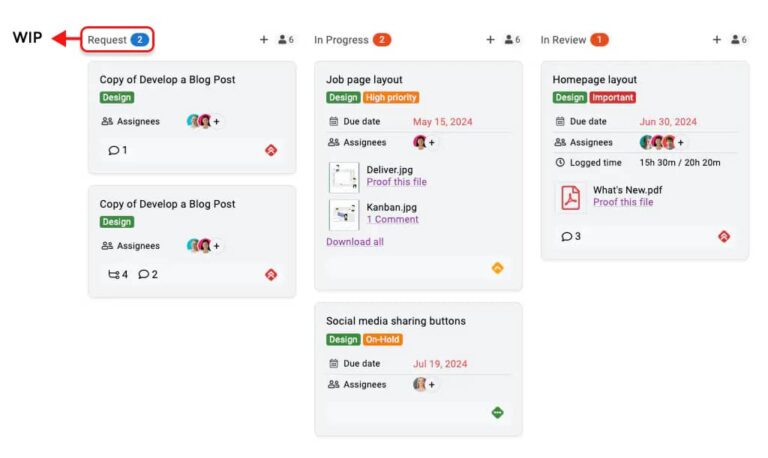Add an assignee to Job page layout
768x458 pixels.
(x=432, y=143)
